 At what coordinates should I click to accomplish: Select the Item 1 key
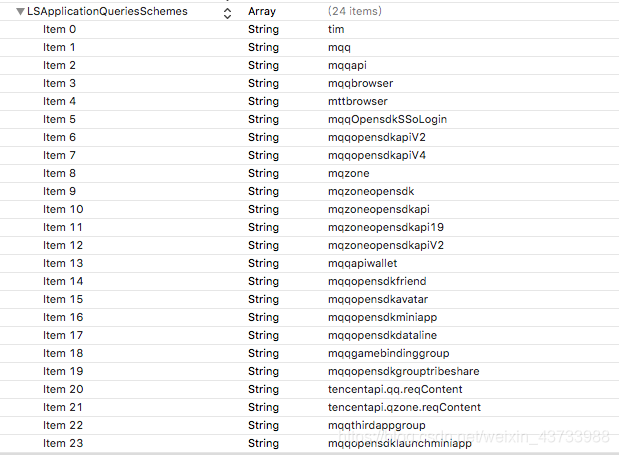click(59, 47)
